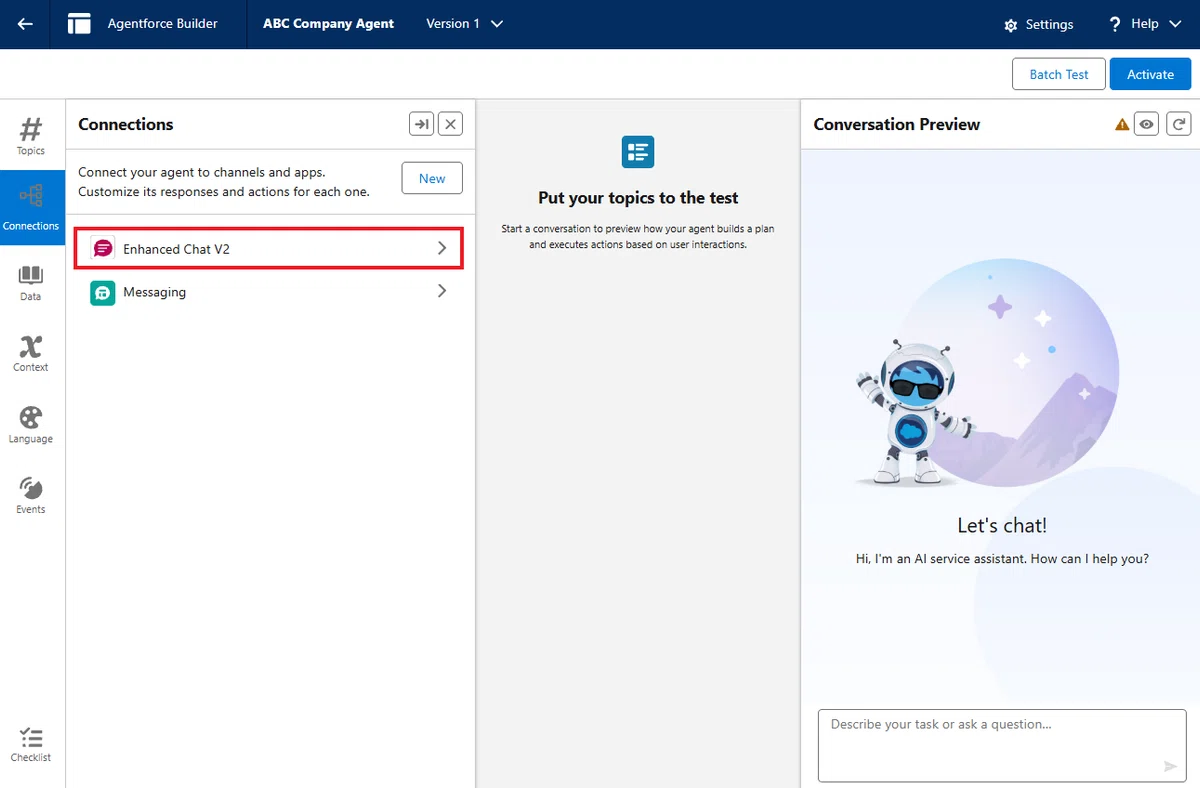Select the Connections sidebar tab
This screenshot has width=1200, height=788.
31,207
